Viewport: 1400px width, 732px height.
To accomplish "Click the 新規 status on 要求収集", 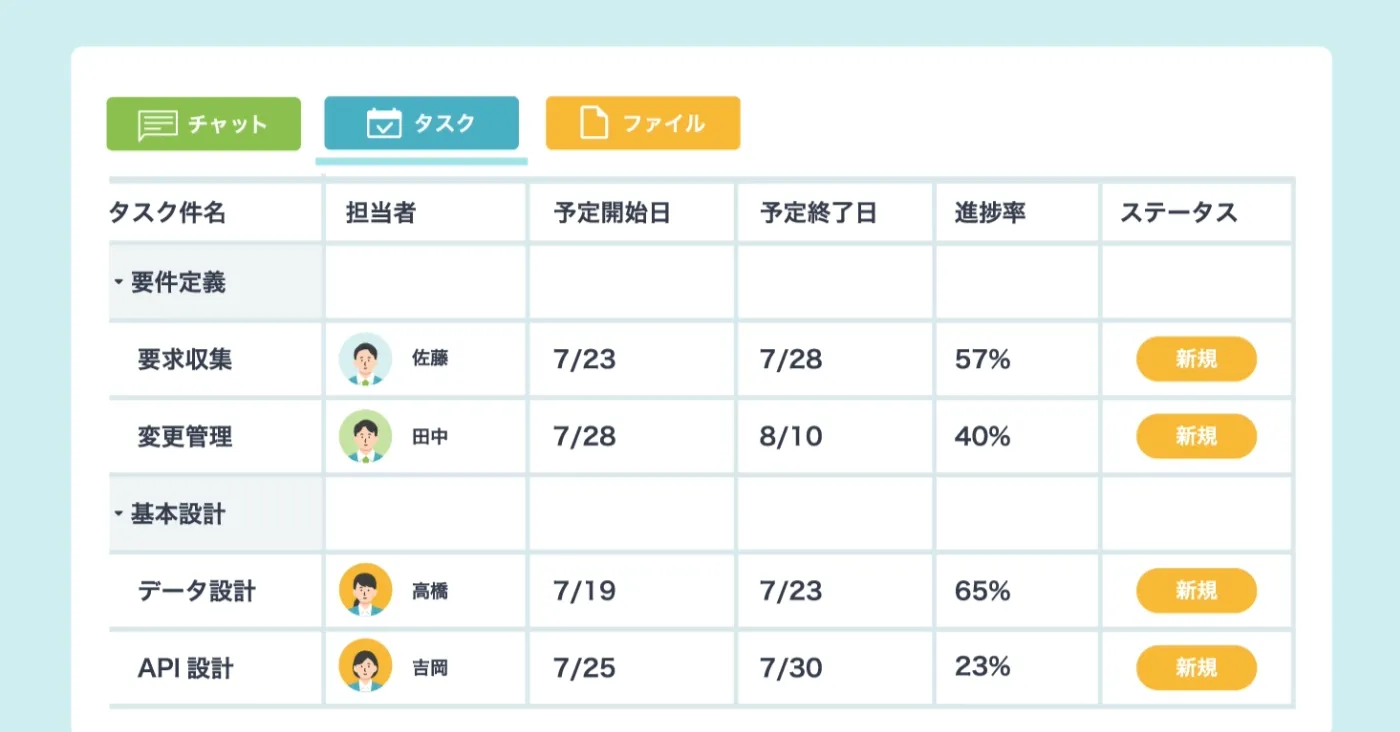I will coord(1196,359).
